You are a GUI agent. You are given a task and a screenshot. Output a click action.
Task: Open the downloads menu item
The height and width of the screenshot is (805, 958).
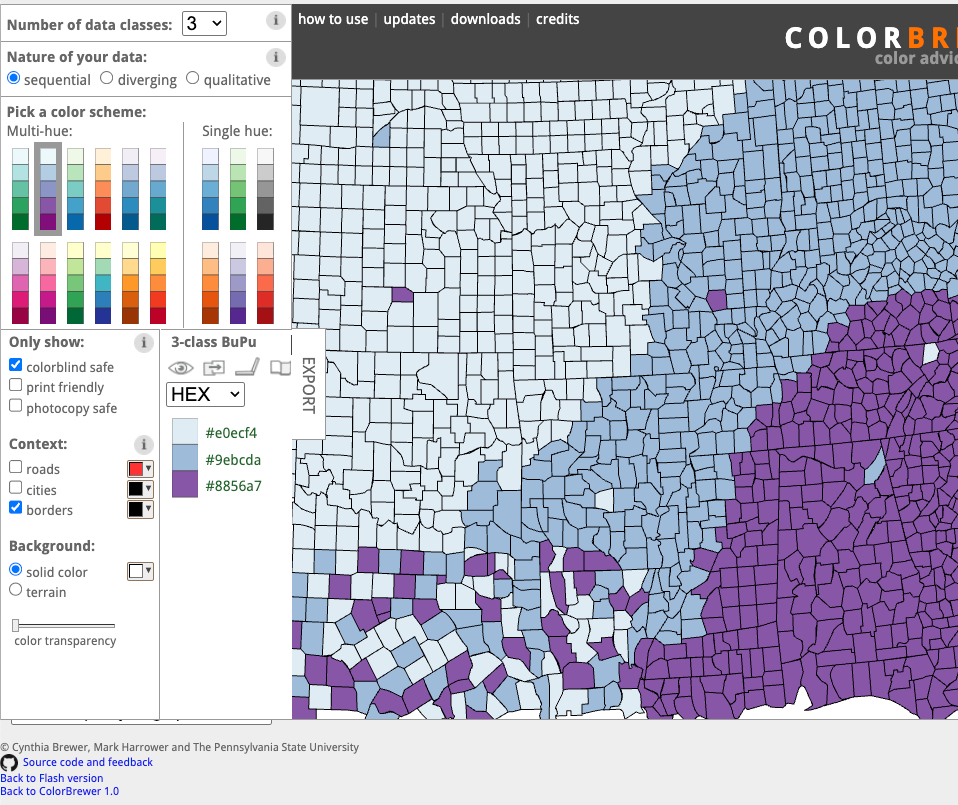[485, 19]
